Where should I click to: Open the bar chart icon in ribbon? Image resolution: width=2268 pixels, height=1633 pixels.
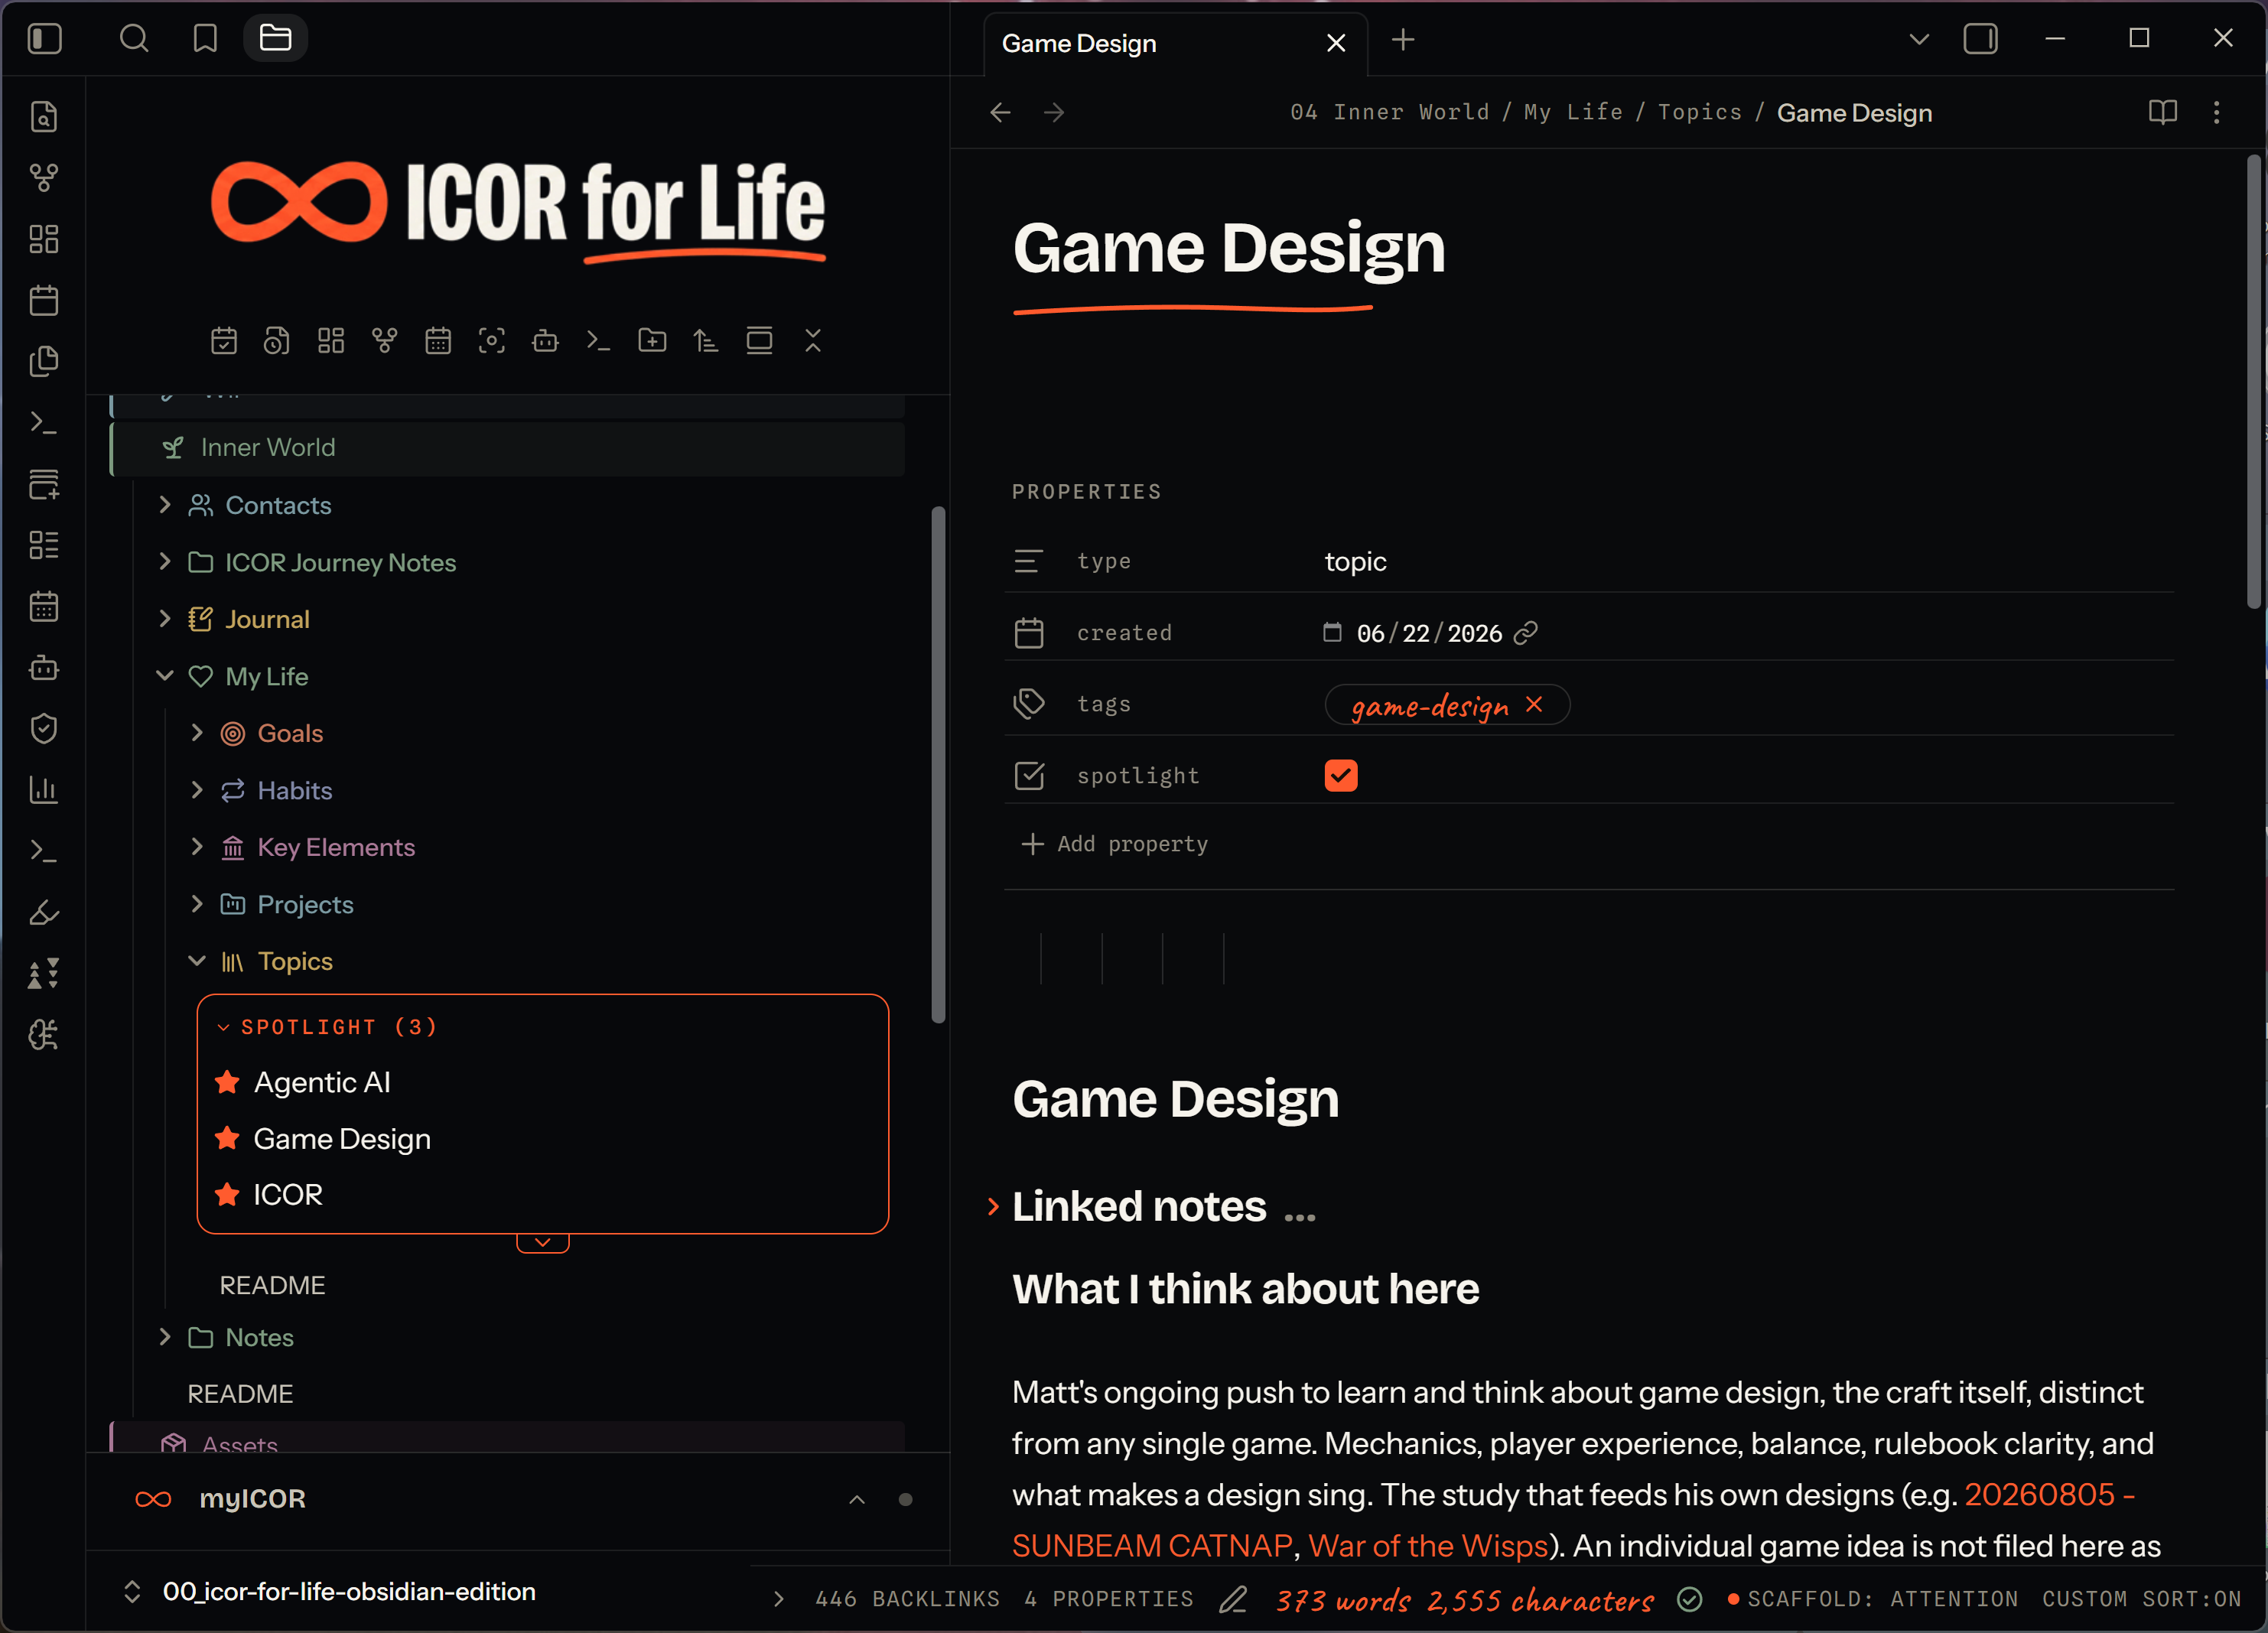point(44,790)
